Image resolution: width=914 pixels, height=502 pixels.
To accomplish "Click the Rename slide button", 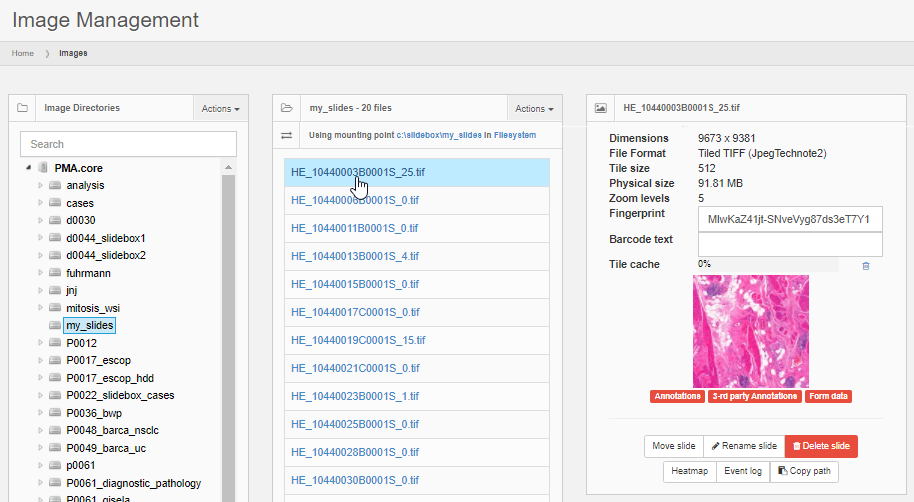I will [x=744, y=446].
